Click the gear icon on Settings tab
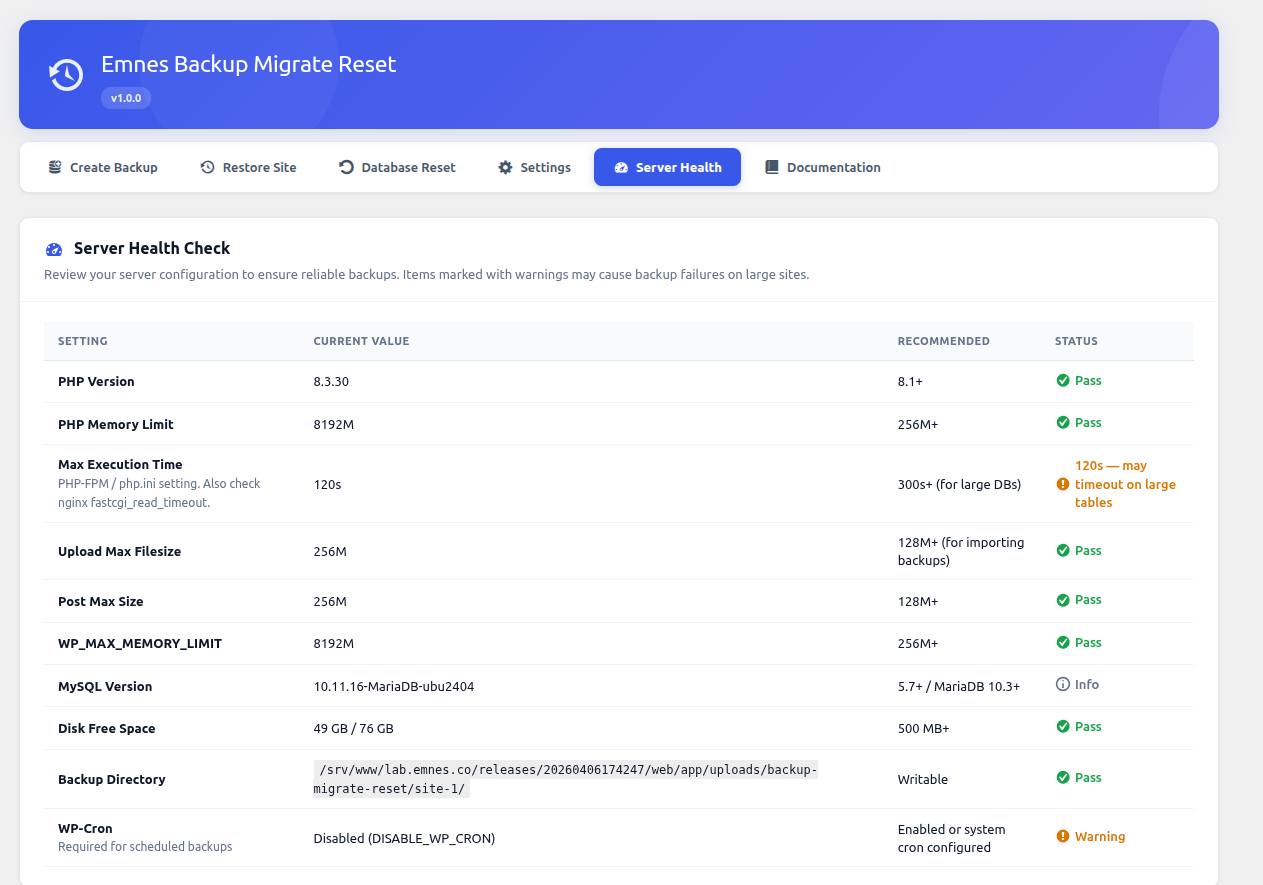The image size is (1263, 885). [x=505, y=167]
